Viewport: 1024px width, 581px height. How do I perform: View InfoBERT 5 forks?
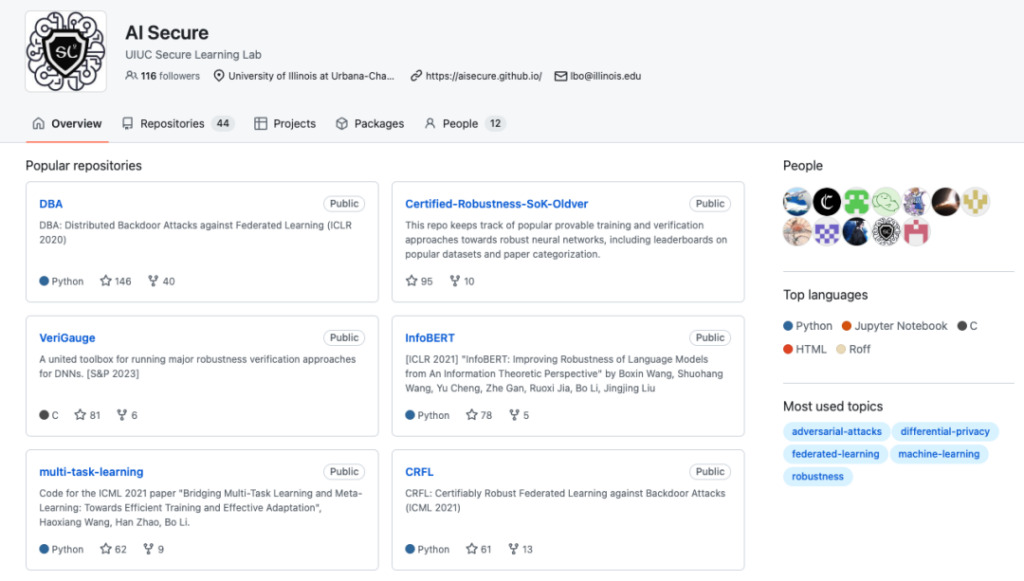[519, 415]
